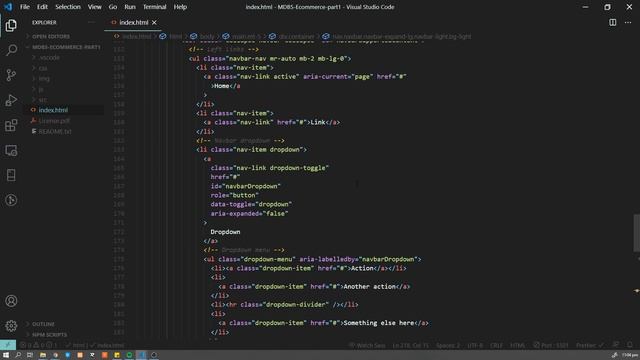
Task: Click the Watch Sass status bar button
Action: (x=367, y=345)
